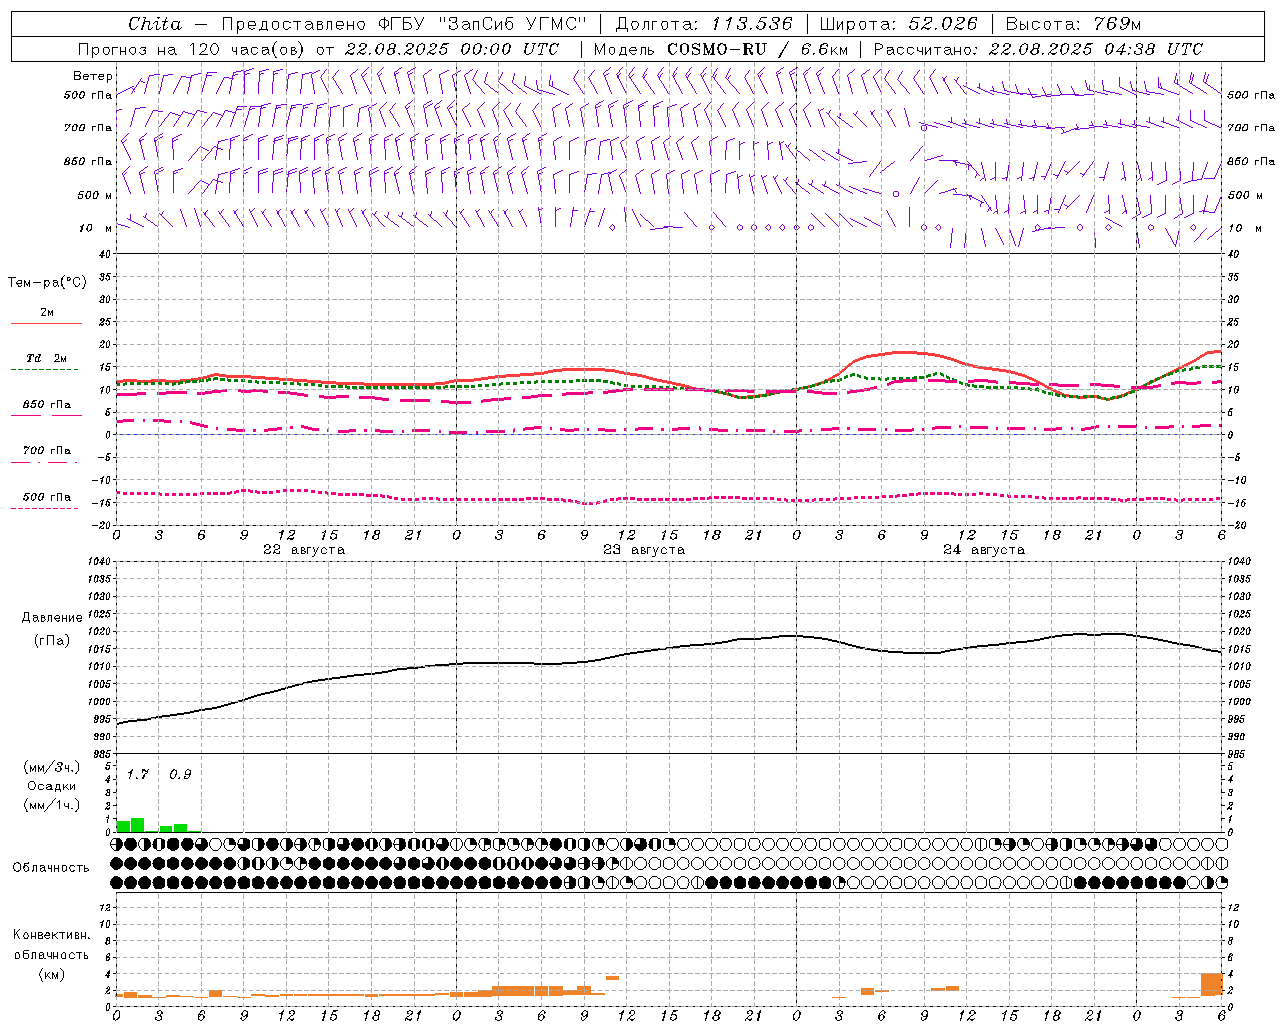The image size is (1280, 1024).
Task: Click the "985" value on left pressure axis
Action: [100, 754]
